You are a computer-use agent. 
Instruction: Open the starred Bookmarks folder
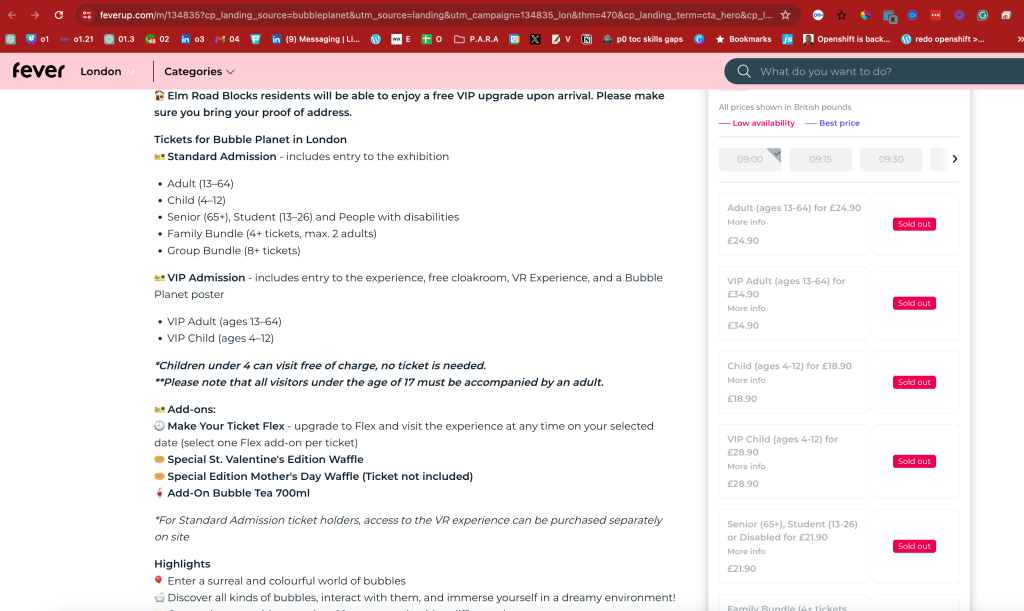click(743, 39)
